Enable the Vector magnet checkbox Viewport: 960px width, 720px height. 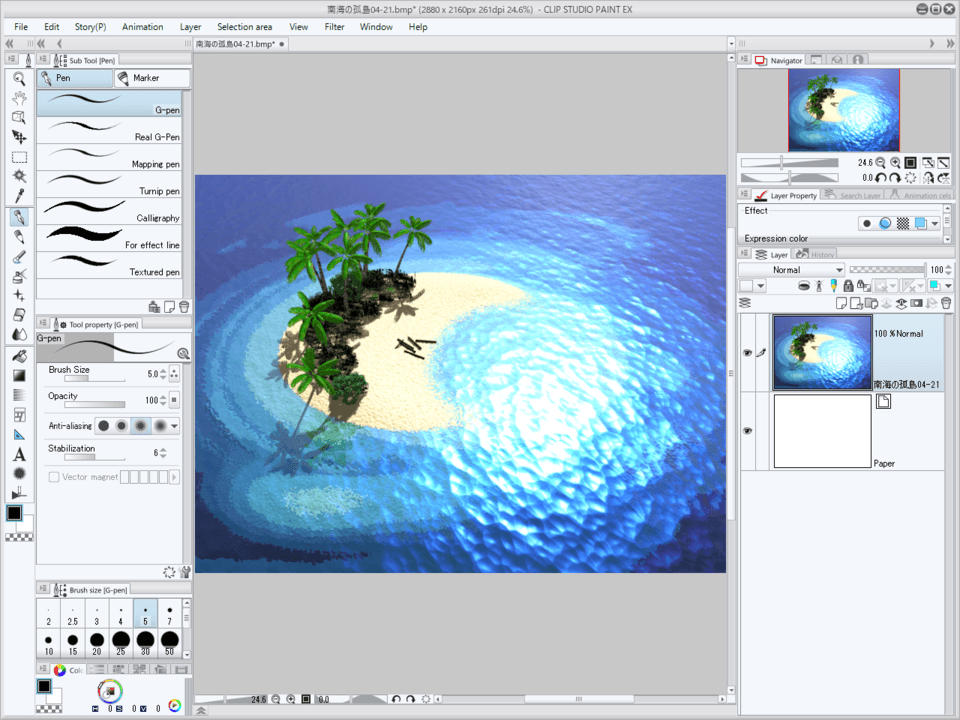pos(54,477)
